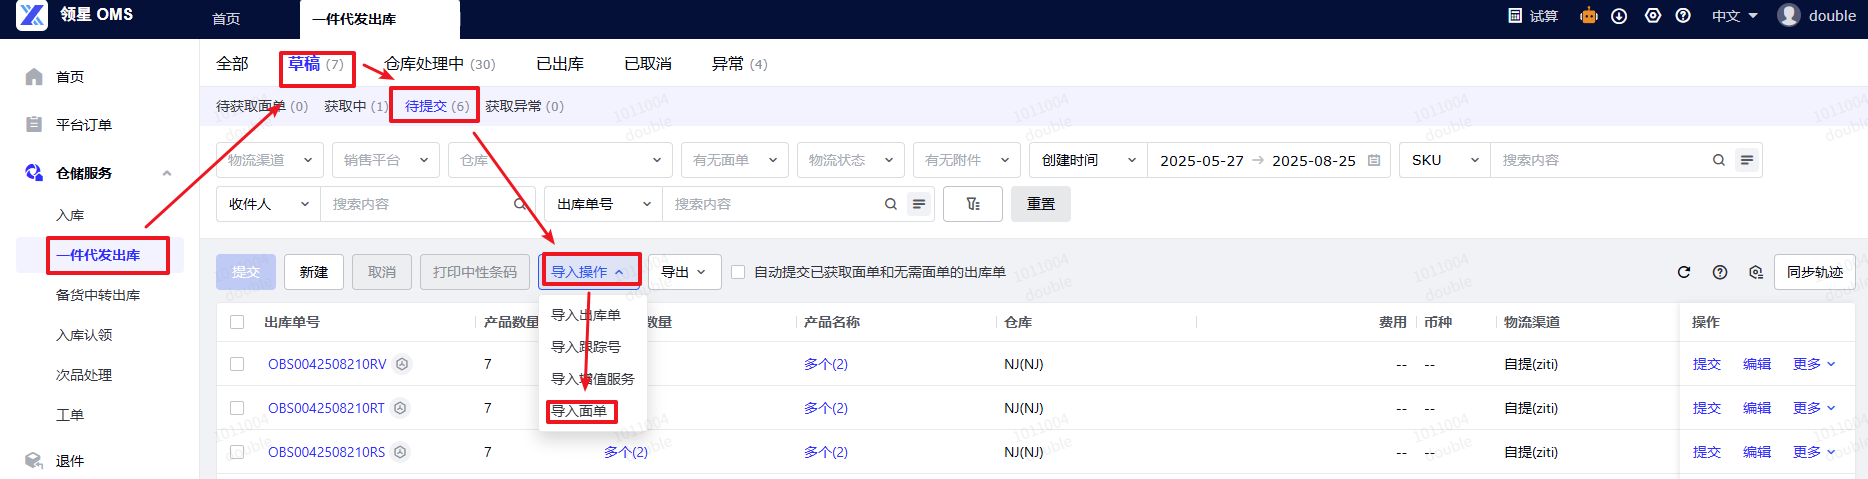Image resolution: width=1868 pixels, height=479 pixels.
Task: Click the start date 2025-05-27 field
Action: click(1202, 160)
